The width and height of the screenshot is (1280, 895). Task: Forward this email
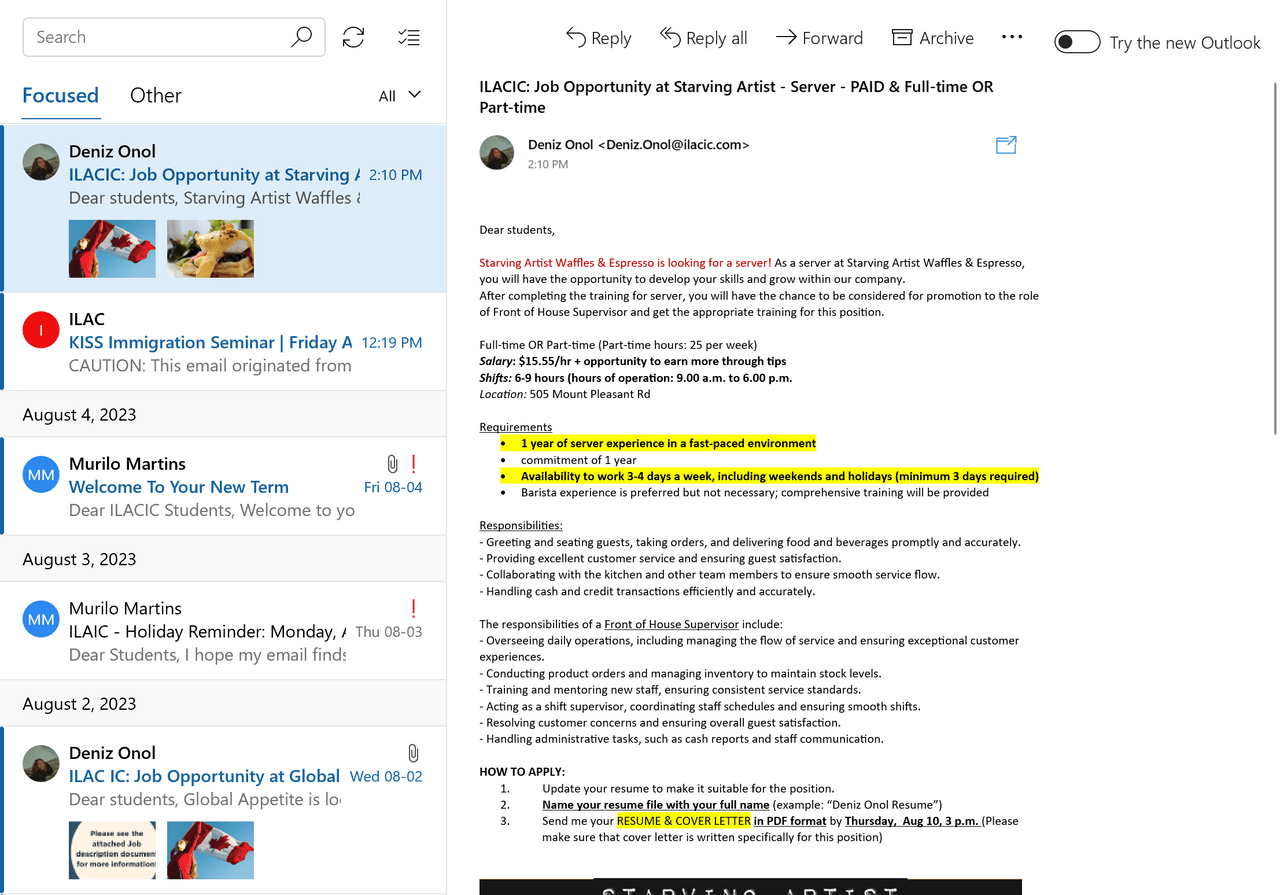pos(819,38)
